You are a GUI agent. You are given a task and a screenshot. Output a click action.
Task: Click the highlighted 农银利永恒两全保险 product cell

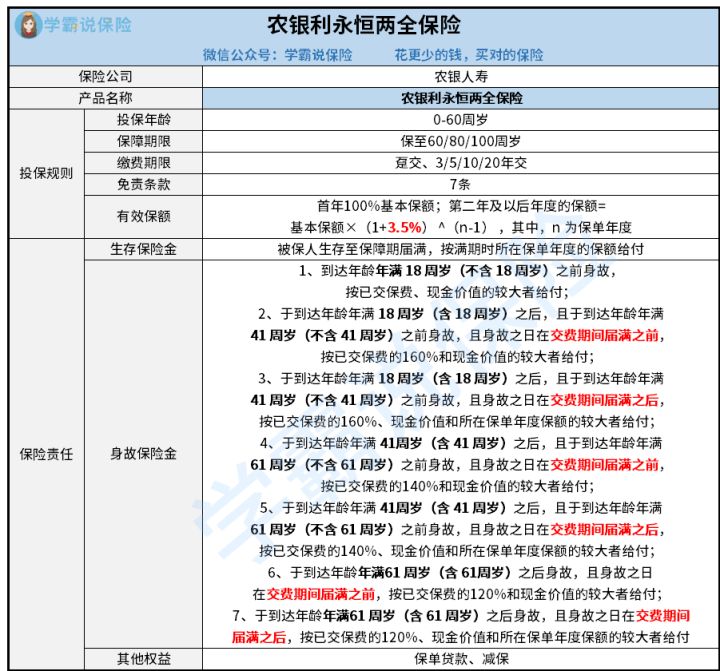pyautogui.click(x=461, y=98)
